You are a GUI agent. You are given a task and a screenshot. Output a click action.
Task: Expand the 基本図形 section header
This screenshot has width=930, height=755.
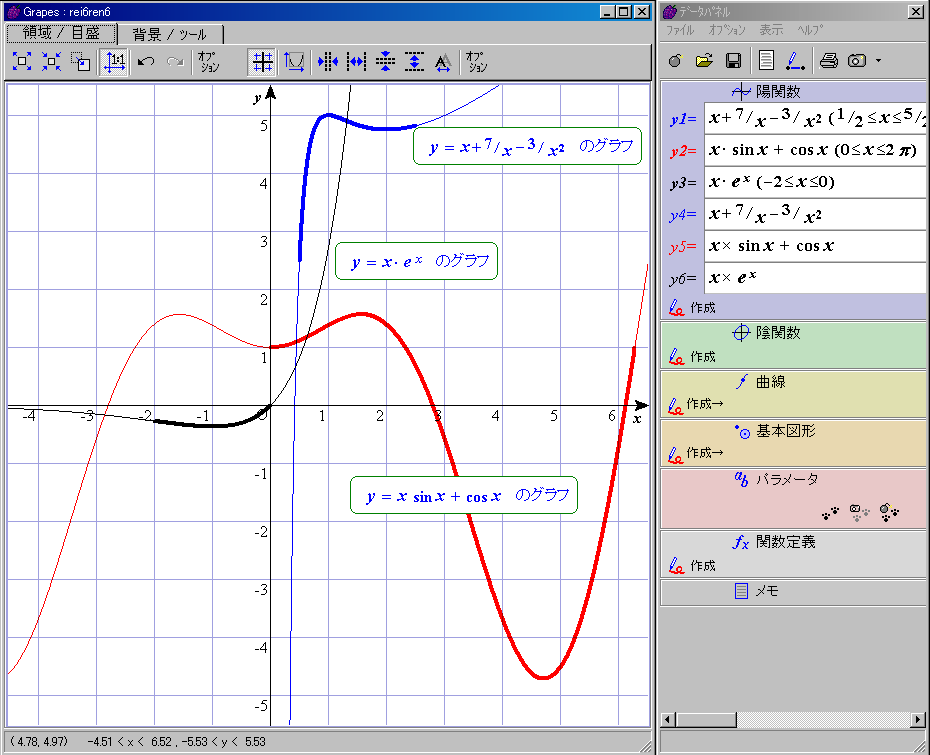tap(775, 431)
